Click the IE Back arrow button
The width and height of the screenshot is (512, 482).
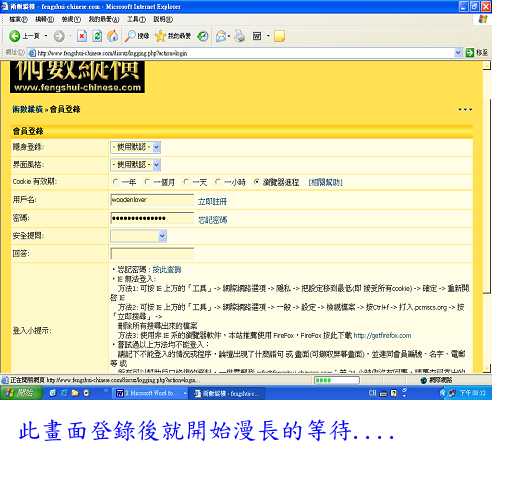pos(15,36)
